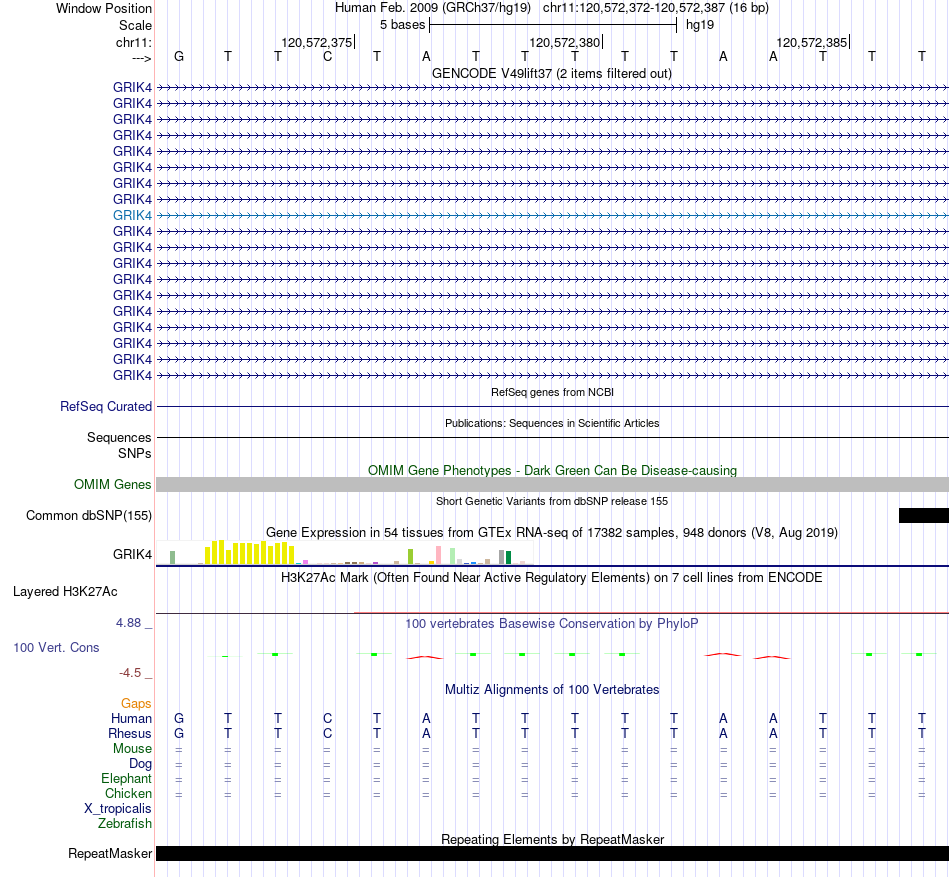
Task: Click base G in the reference sequence ruler
Action: click(x=179, y=56)
